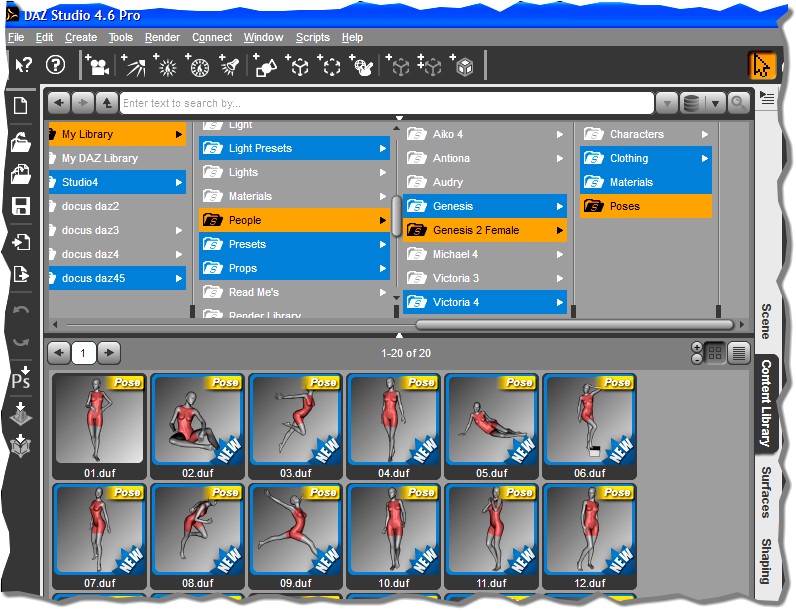The height and width of the screenshot is (611, 796).
Task: Select the Props folder
Action: tap(294, 268)
